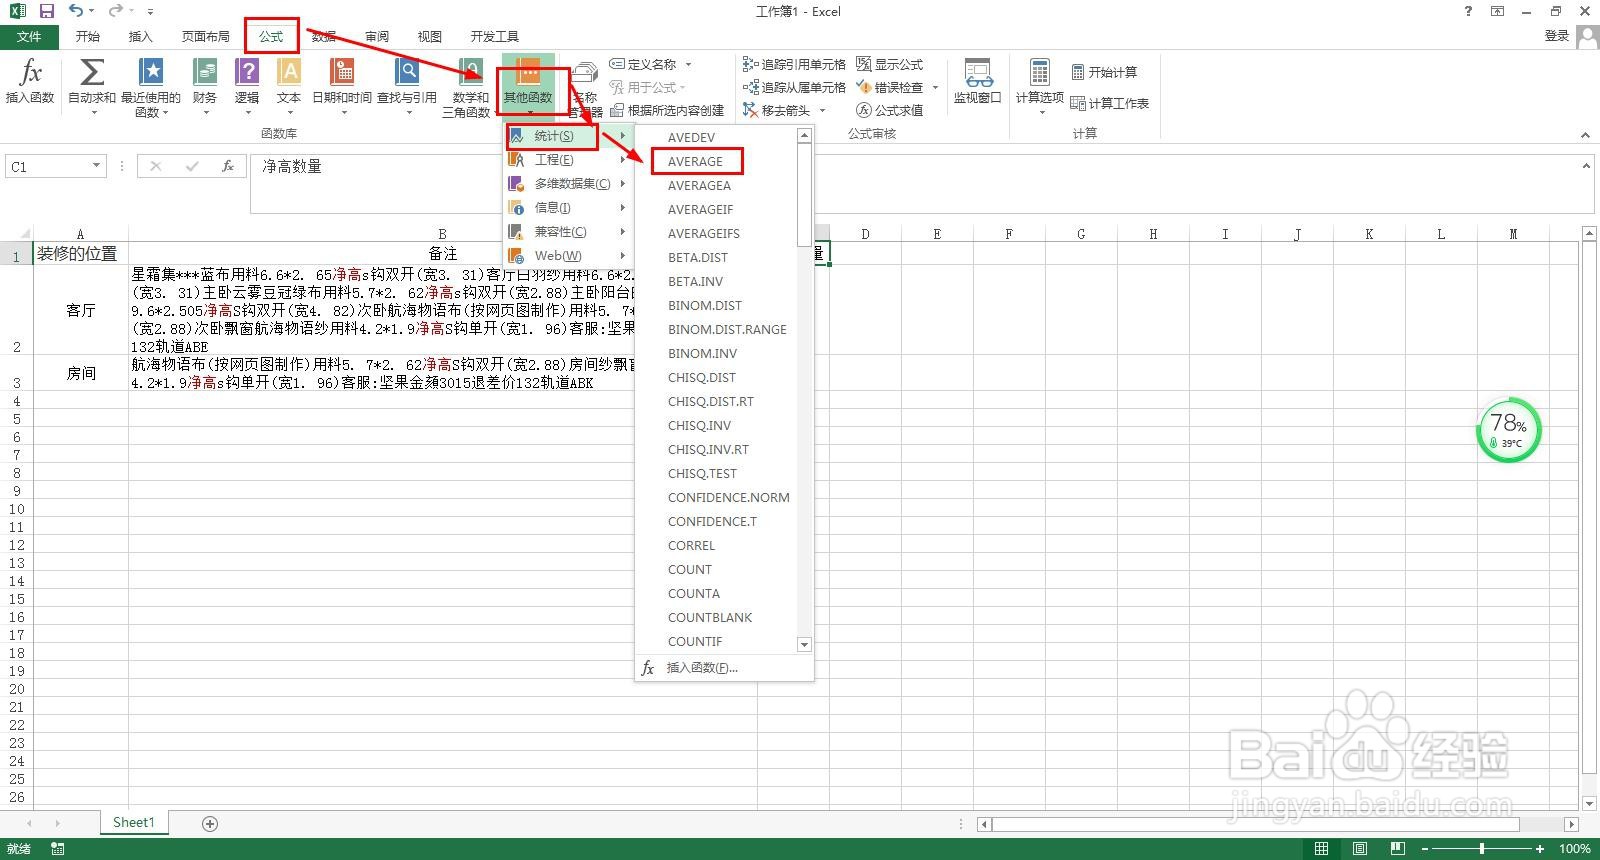The height and width of the screenshot is (860, 1600).
Task: Open the File (文件) tab
Action: click(x=30, y=36)
